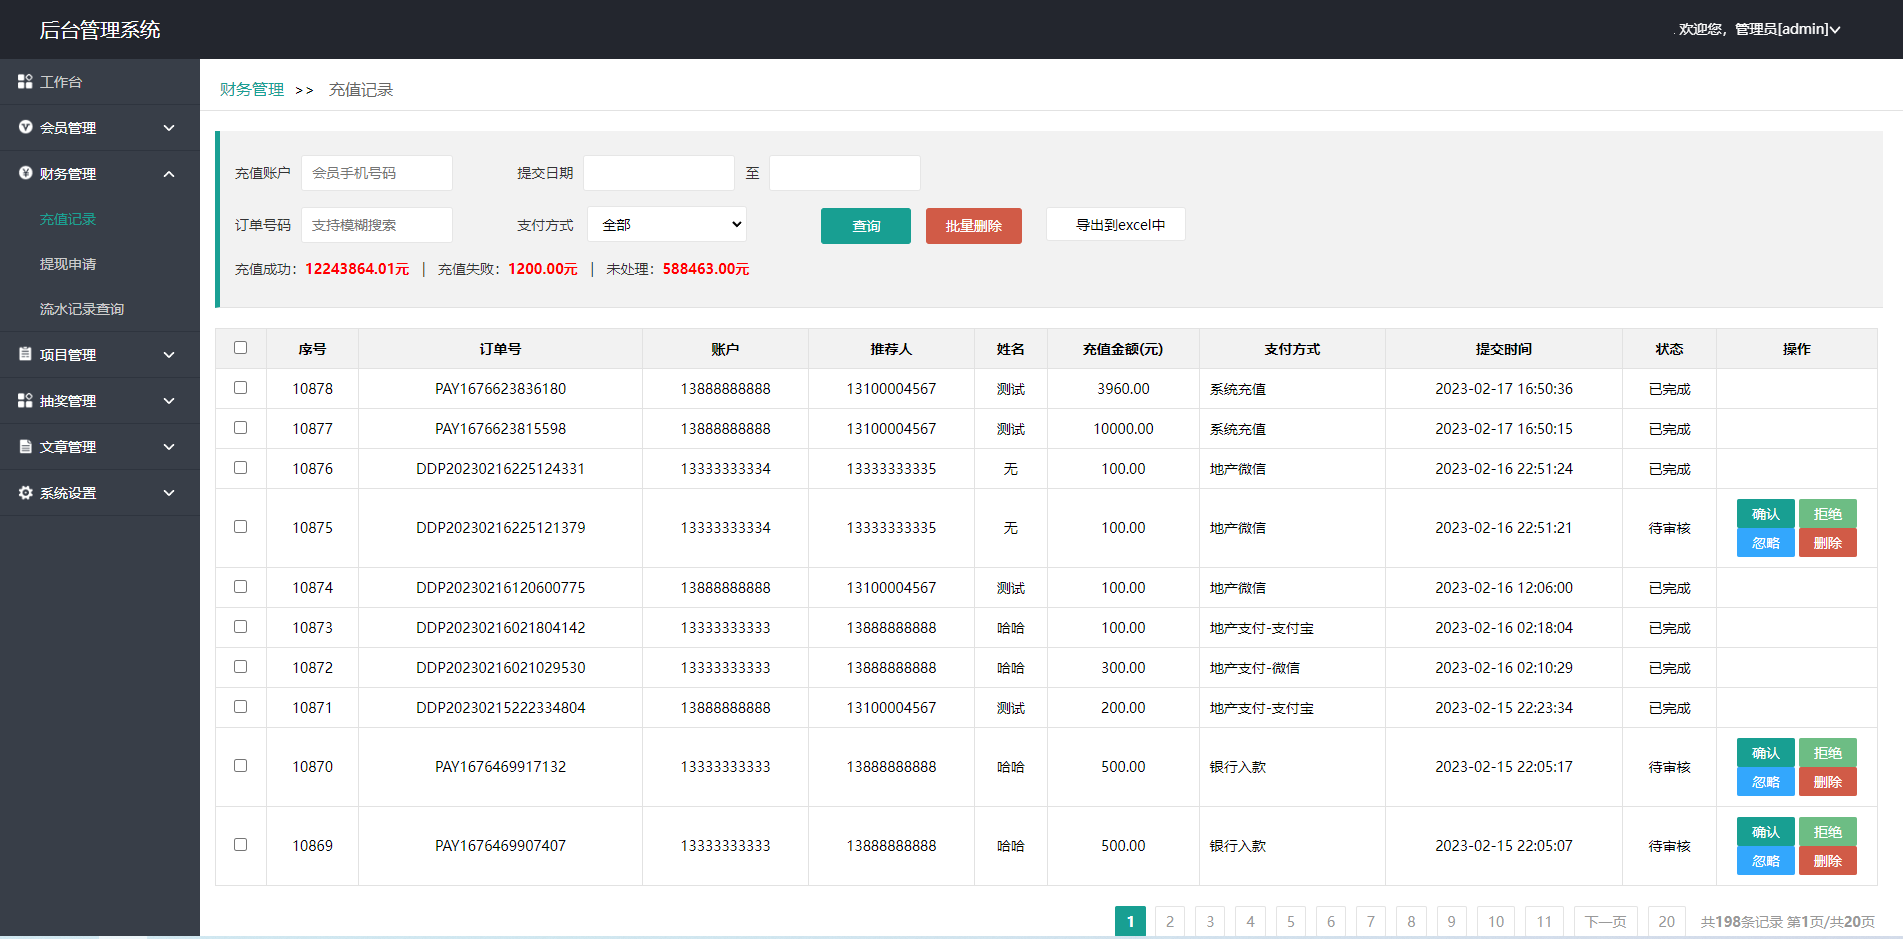Click the 系统设置 gear icon
1903x939 pixels.
[x=25, y=492]
